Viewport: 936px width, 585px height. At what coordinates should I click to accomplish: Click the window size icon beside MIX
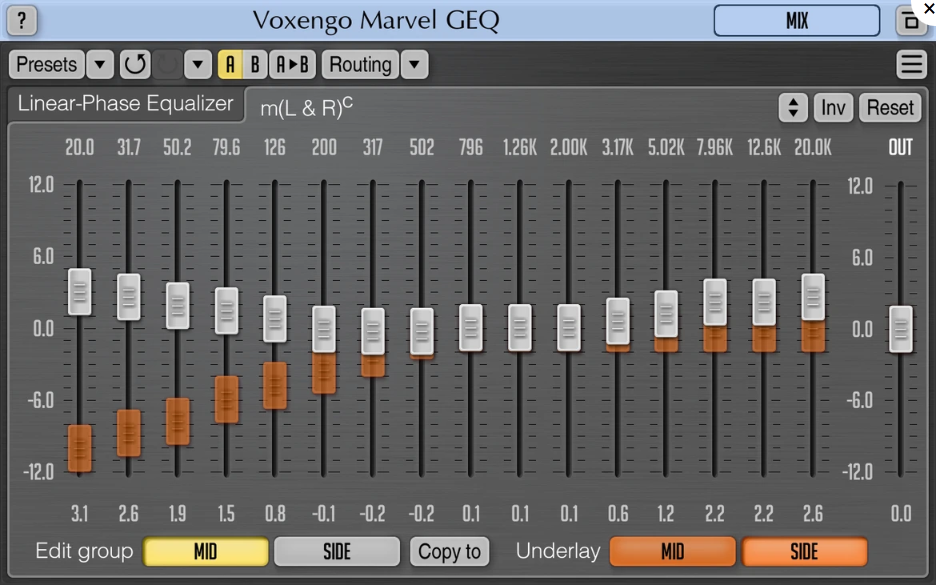pyautogui.click(x=911, y=21)
